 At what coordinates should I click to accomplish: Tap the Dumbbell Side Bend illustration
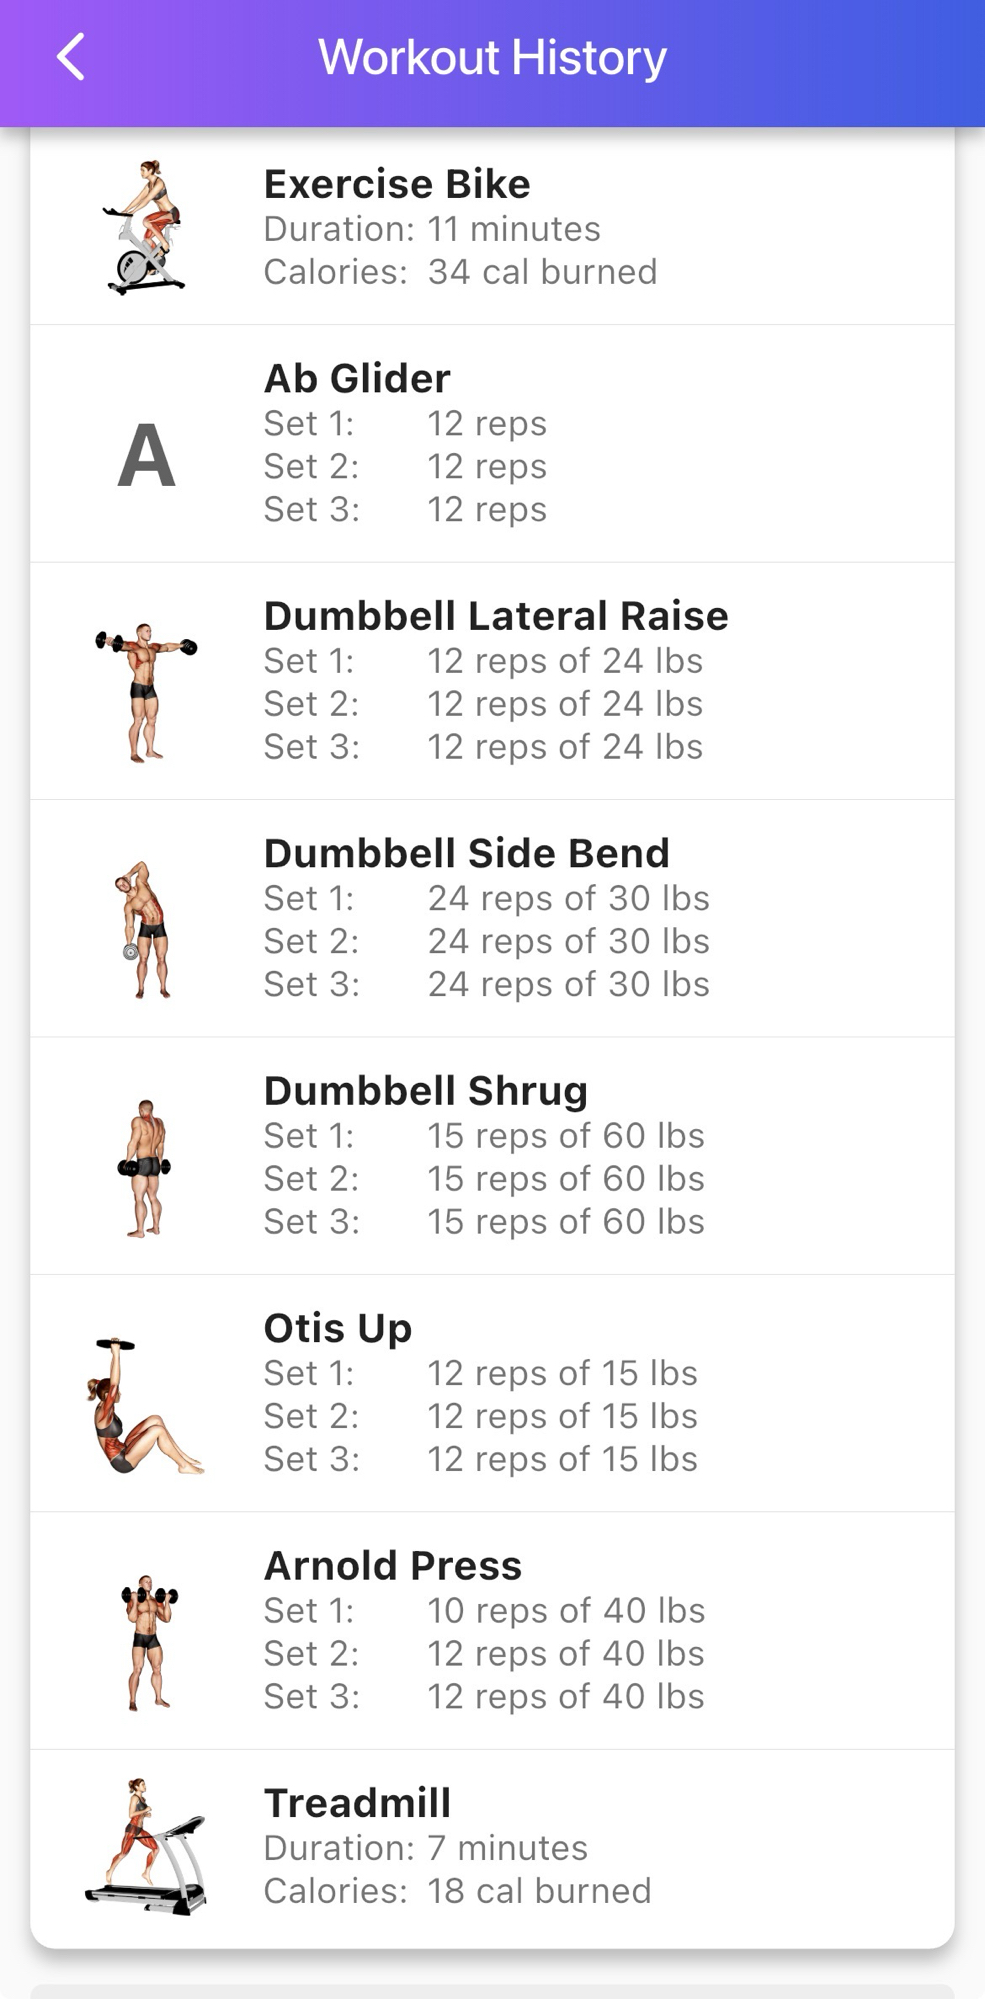tap(146, 930)
